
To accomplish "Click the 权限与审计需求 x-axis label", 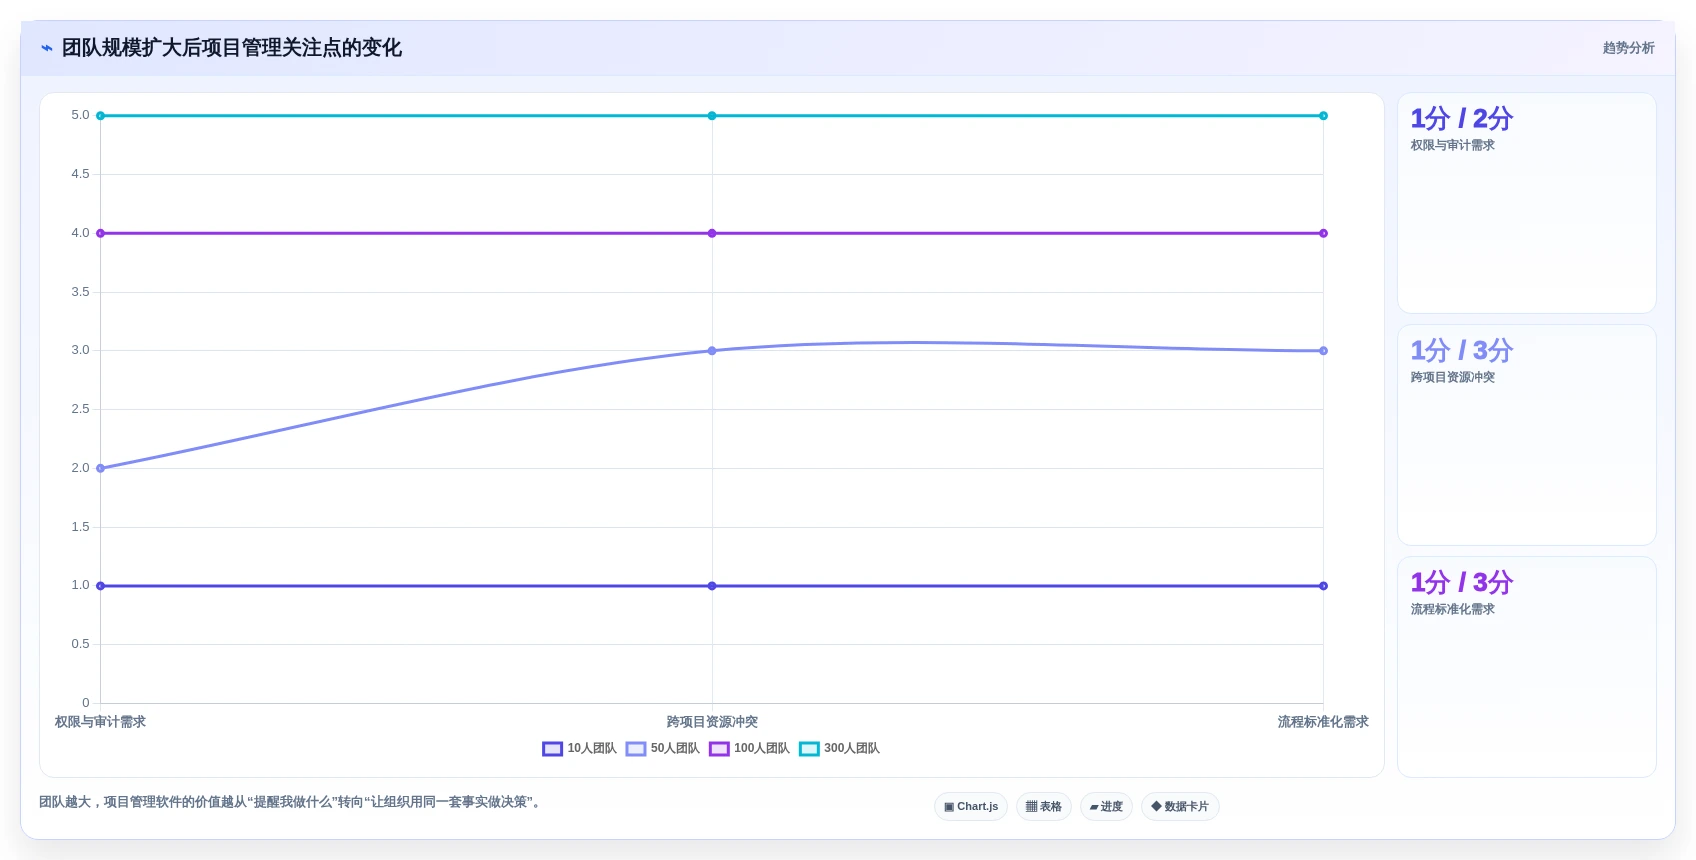I will coord(100,722).
